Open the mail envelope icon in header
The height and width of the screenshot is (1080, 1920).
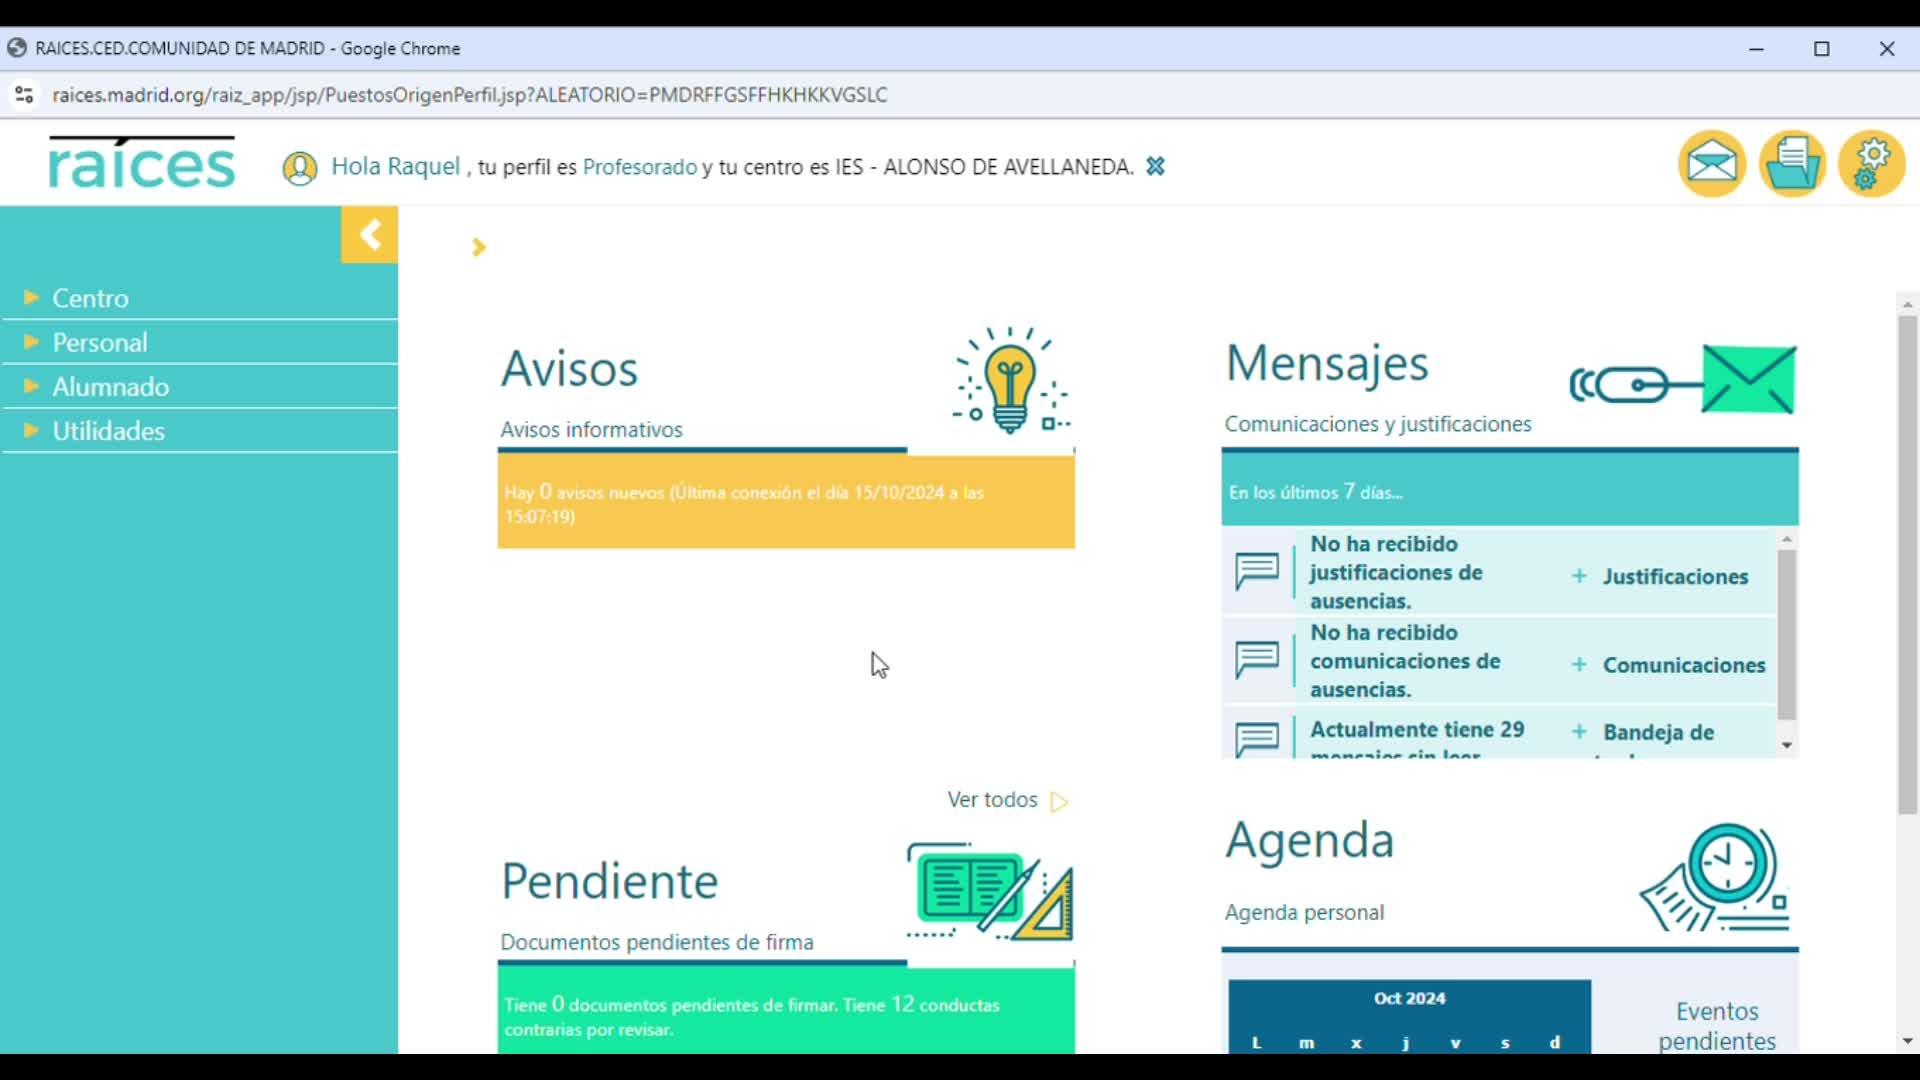tap(1711, 163)
